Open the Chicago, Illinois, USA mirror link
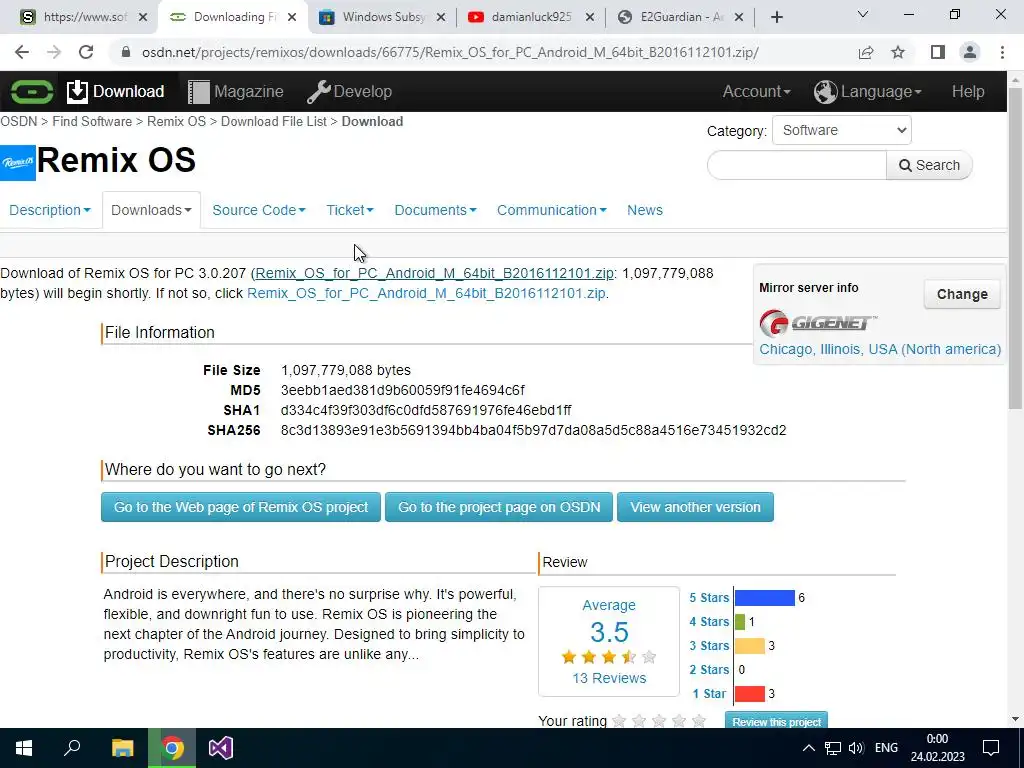The width and height of the screenshot is (1024, 768). coord(880,349)
